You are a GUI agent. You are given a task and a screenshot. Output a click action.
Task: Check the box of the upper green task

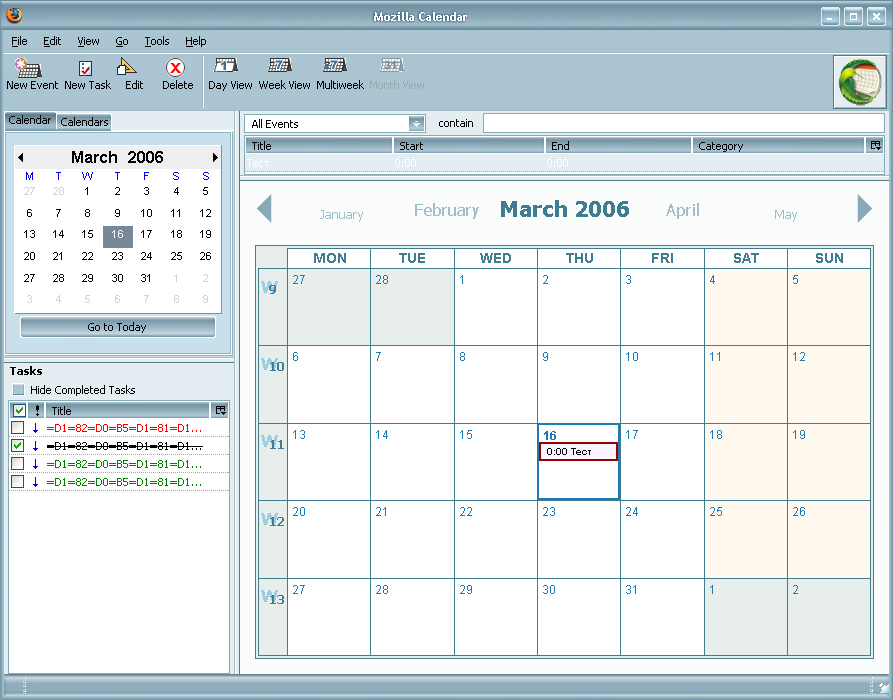[x=18, y=464]
